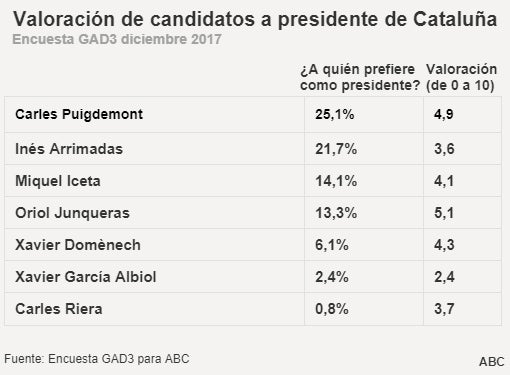The height and width of the screenshot is (375, 510).
Task: Select the Inés Arrimadas name cell
Action: 69,149
